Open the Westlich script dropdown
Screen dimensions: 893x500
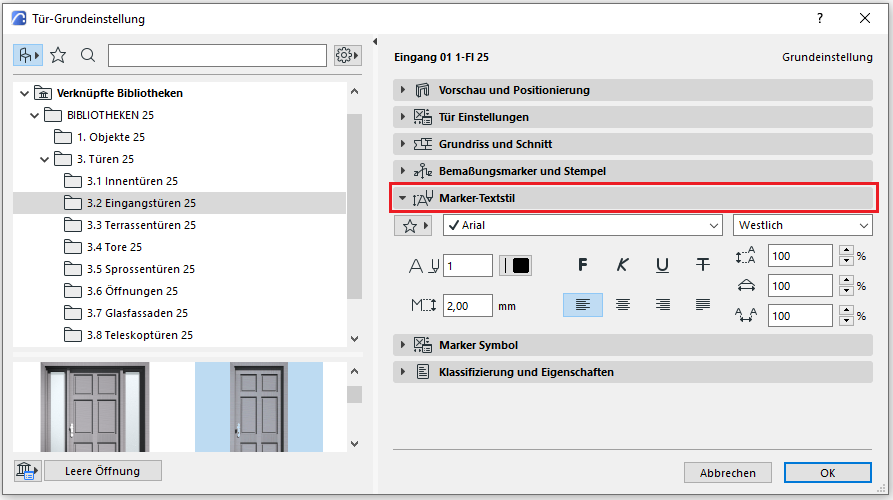pos(803,226)
